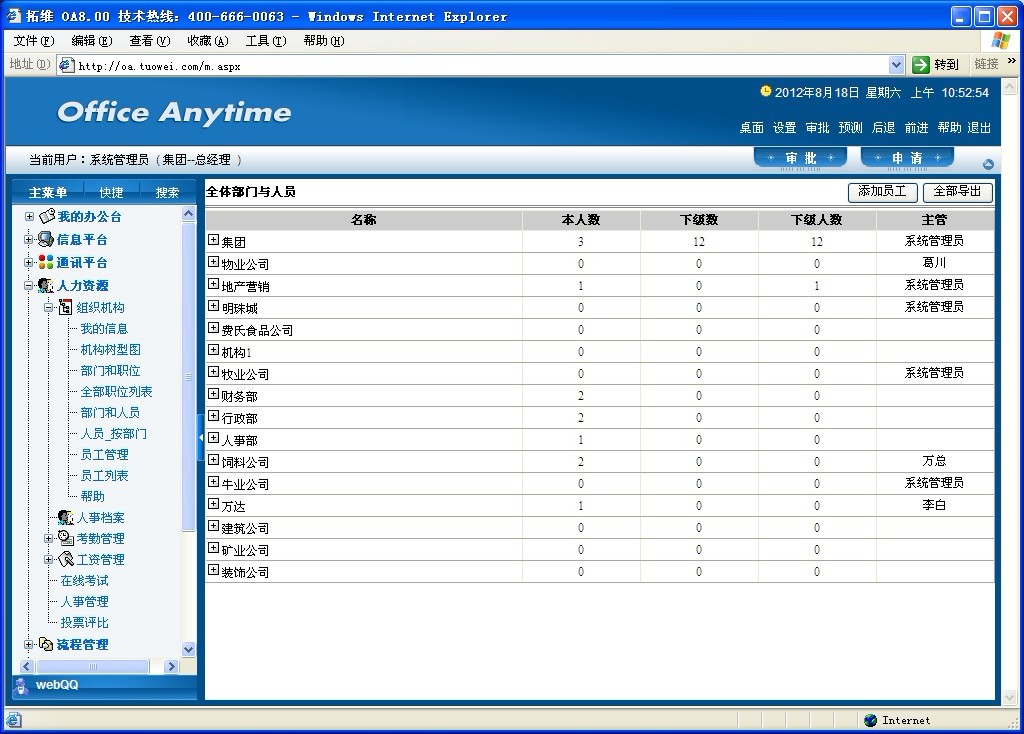Open the 工具(T) menu
1024x734 pixels.
pyautogui.click(x=265, y=41)
